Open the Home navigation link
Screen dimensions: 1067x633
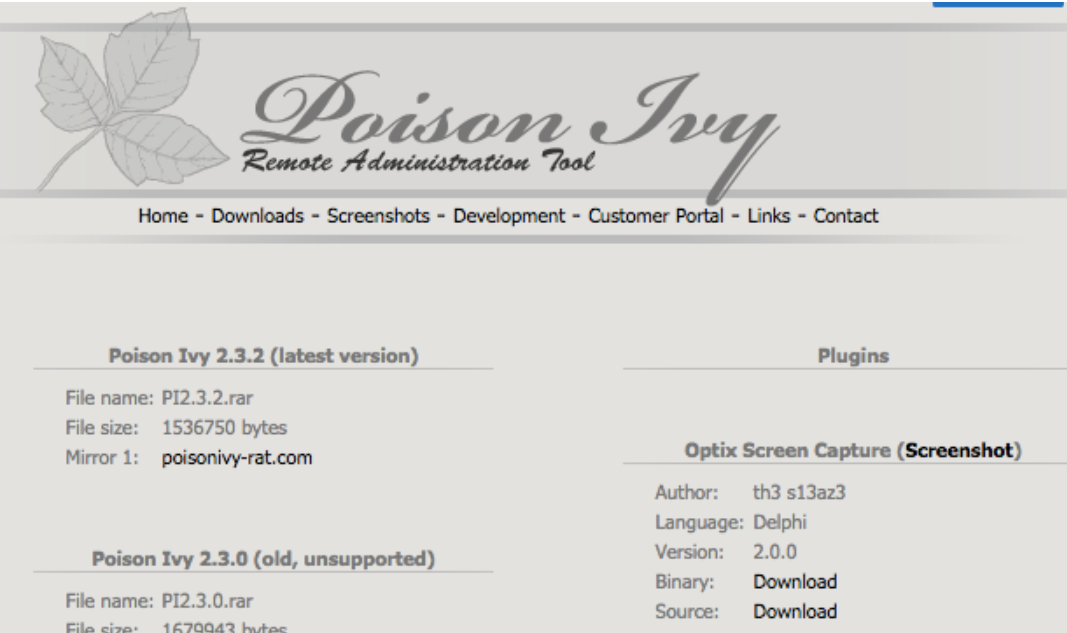pyautogui.click(x=163, y=216)
